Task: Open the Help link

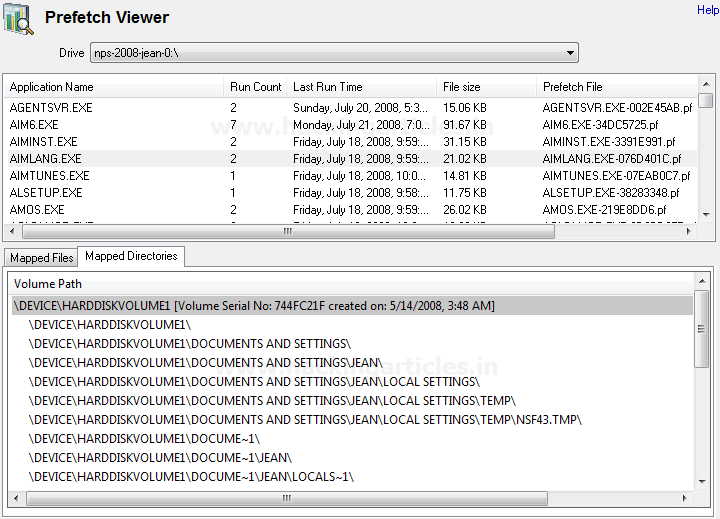Action: click(x=707, y=10)
